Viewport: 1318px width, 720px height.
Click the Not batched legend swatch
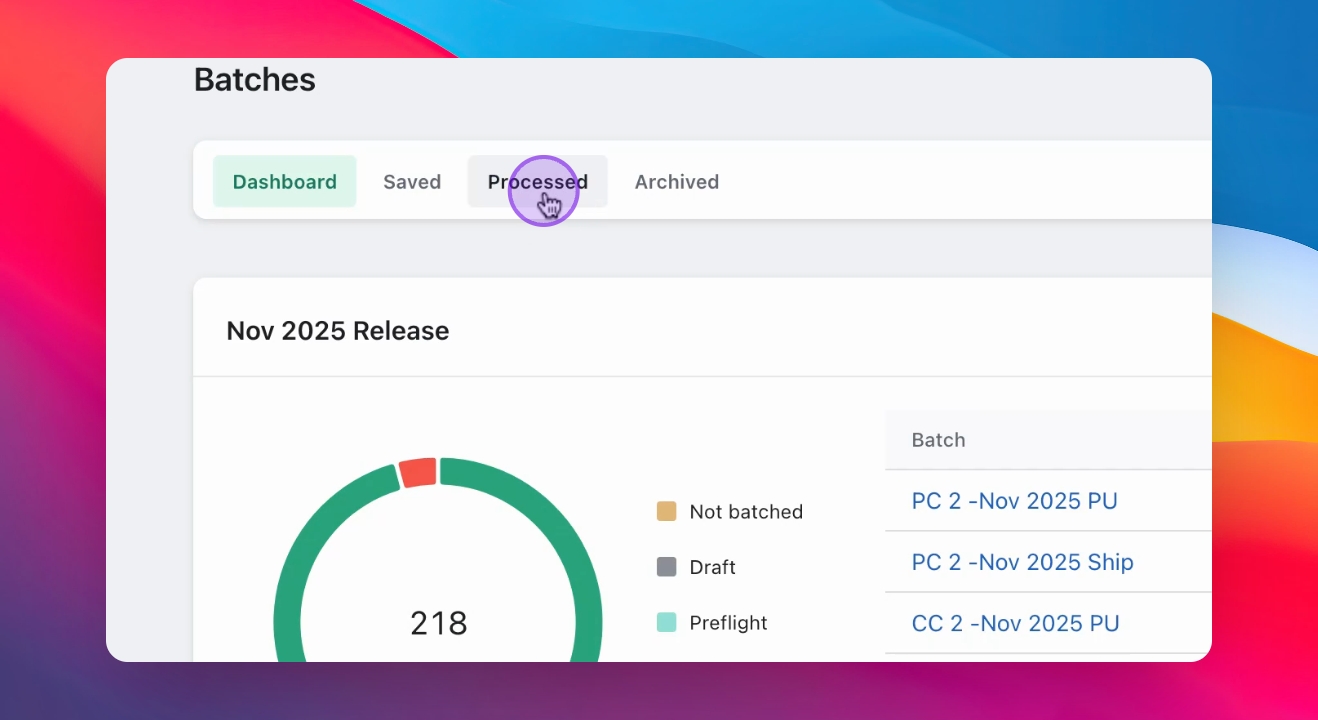click(x=667, y=512)
